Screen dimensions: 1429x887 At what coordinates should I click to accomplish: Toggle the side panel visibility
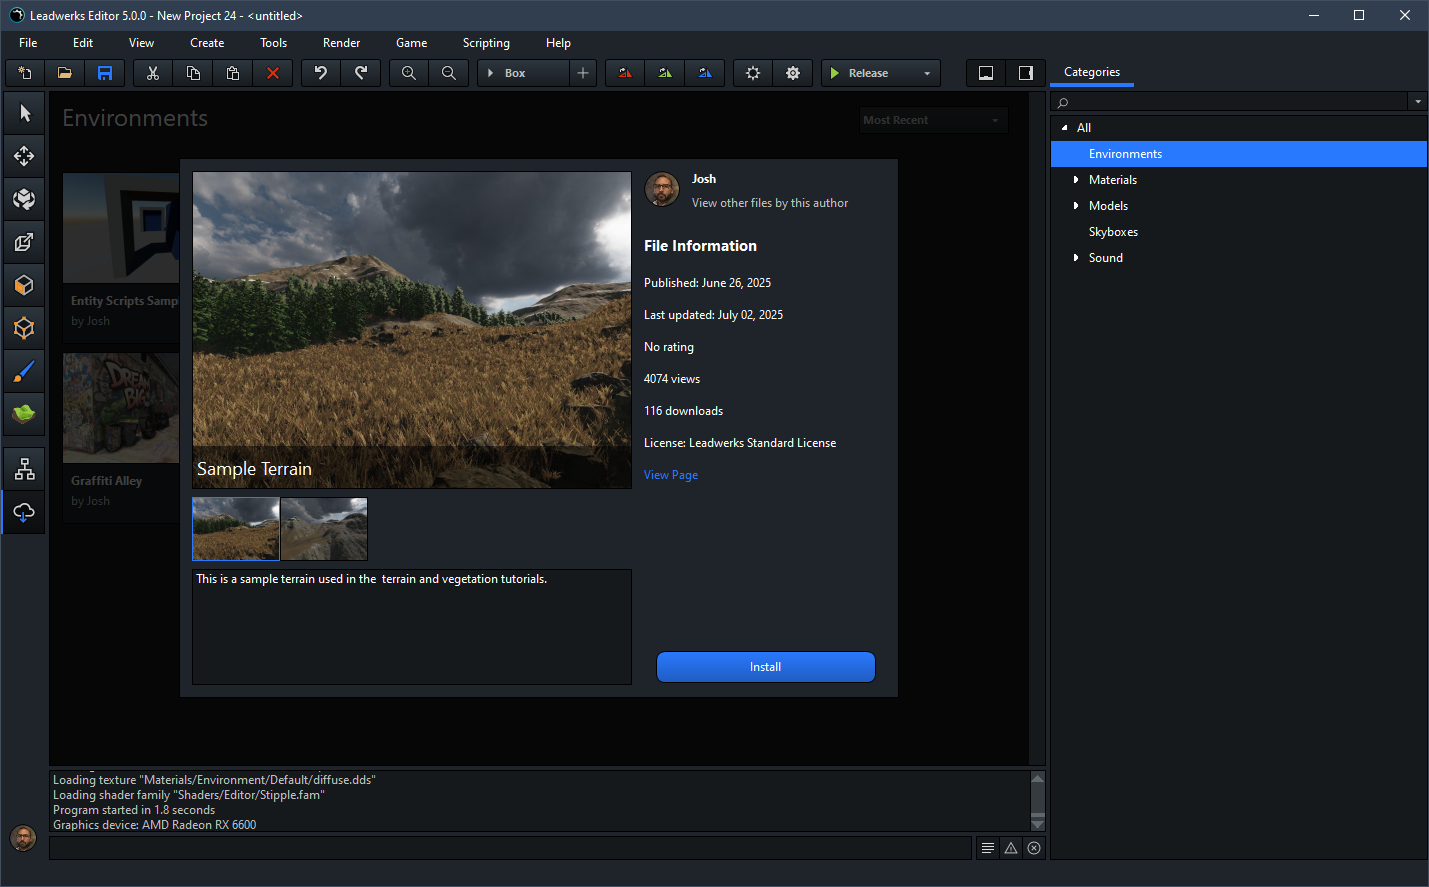[1026, 73]
